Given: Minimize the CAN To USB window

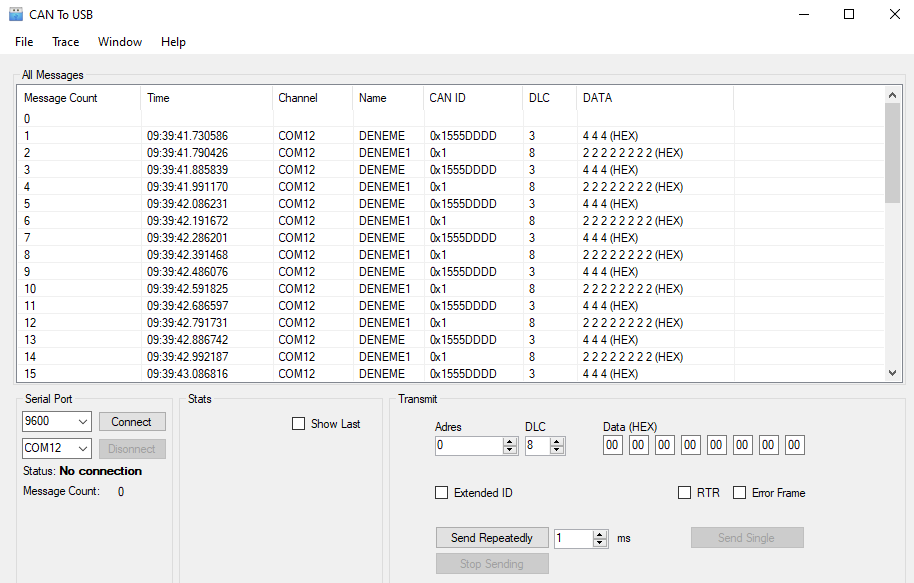Looking at the screenshot, I should tap(804, 15).
